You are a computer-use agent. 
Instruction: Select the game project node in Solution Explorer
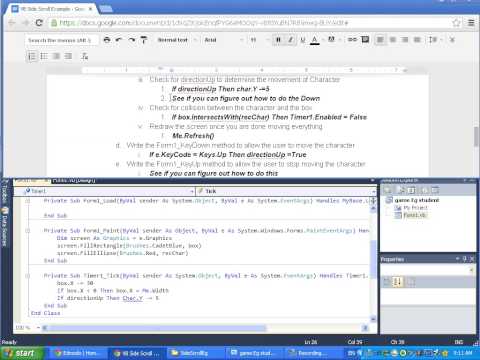point(413,200)
